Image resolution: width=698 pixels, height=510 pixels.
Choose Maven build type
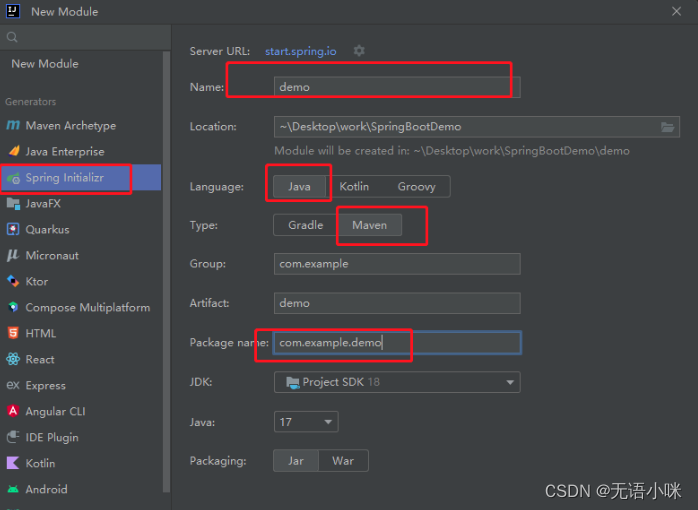point(369,225)
